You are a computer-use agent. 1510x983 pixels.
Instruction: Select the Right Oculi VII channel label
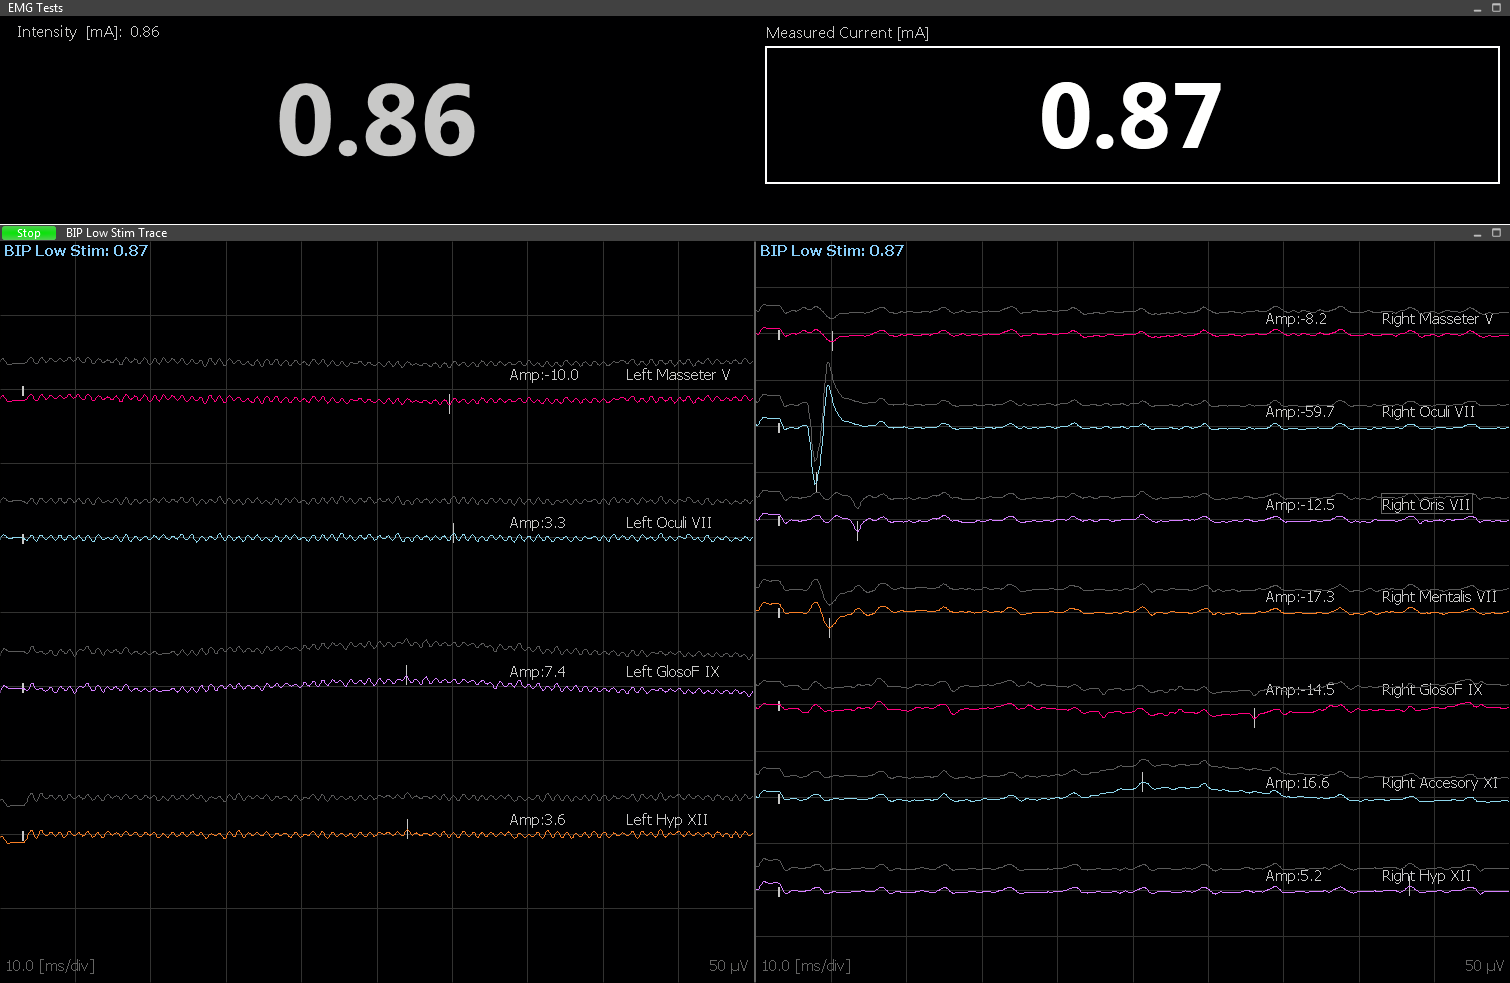click(x=1427, y=411)
